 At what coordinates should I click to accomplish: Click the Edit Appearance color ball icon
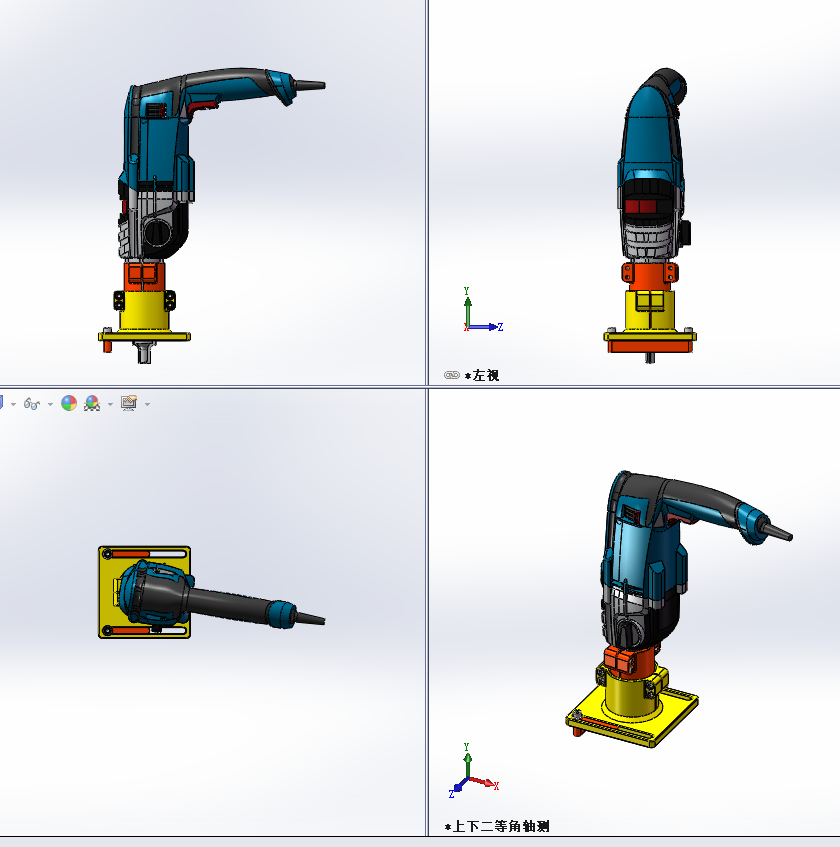pyautogui.click(x=69, y=403)
